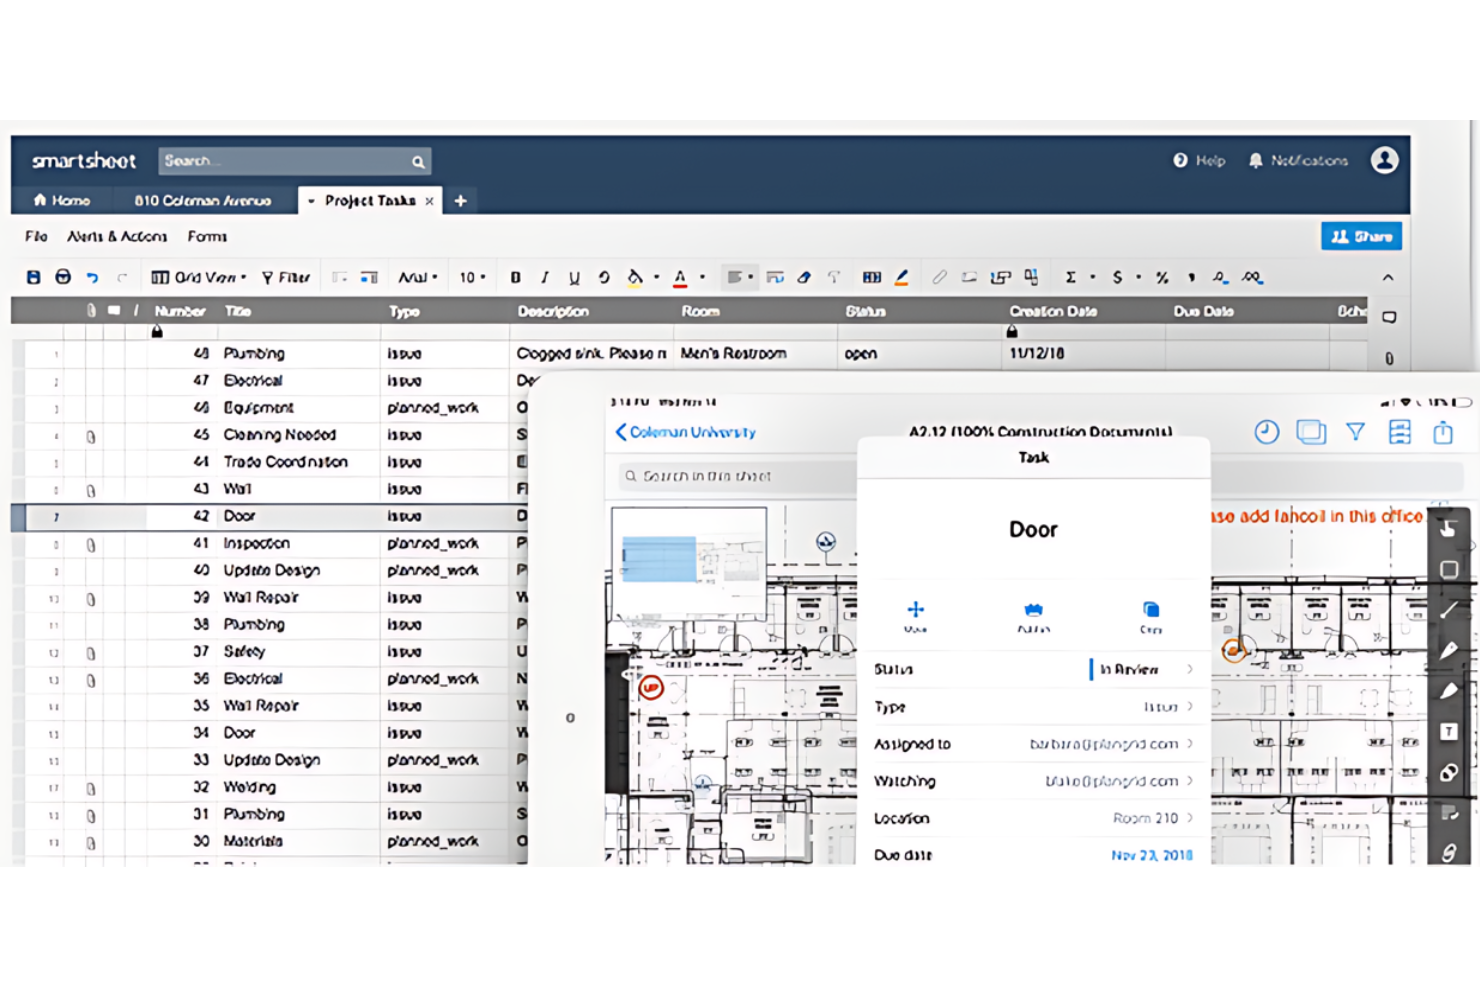1480x987 pixels.
Task: Open the File menu
Action: click(36, 237)
